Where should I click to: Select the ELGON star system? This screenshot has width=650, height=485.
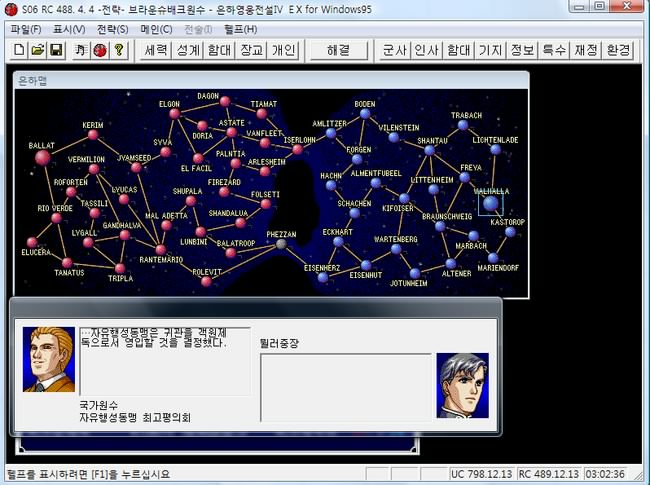(175, 114)
